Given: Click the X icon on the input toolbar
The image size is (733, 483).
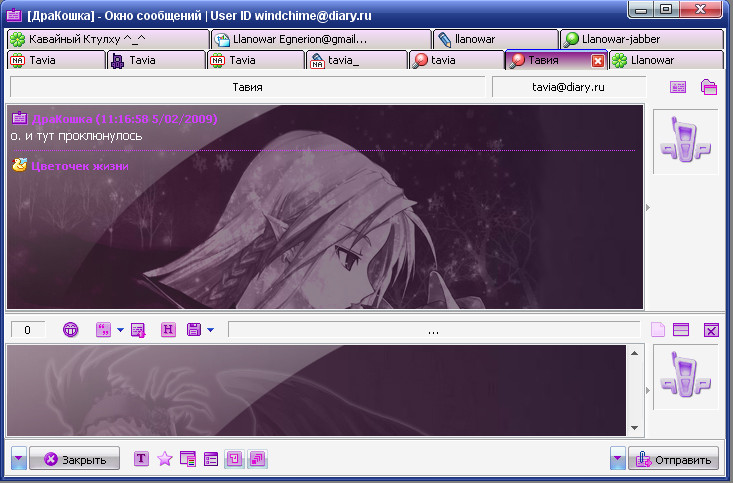Looking at the screenshot, I should tap(711, 330).
